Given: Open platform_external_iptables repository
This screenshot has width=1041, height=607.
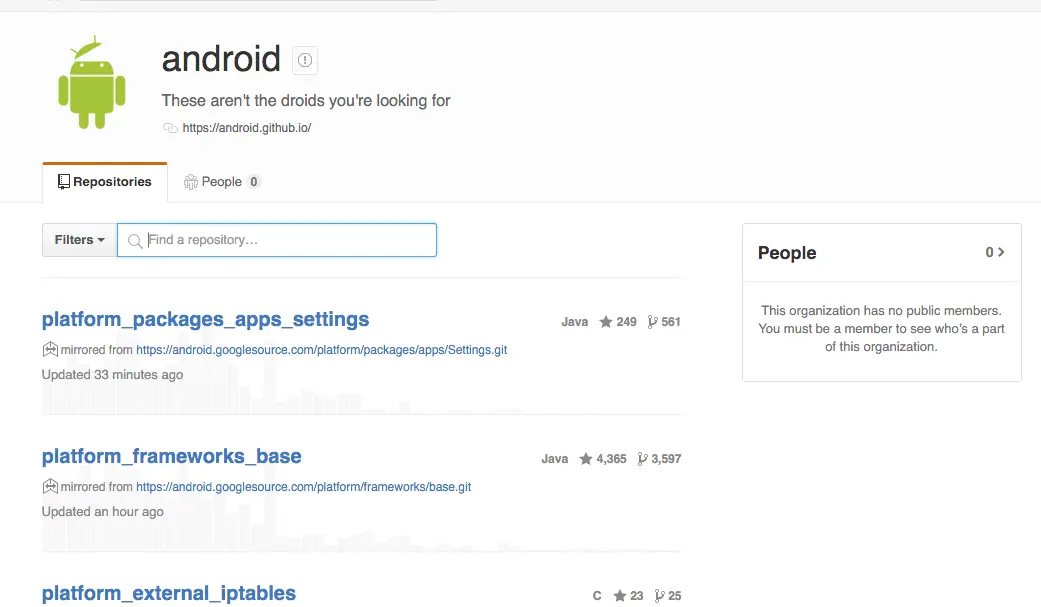Looking at the screenshot, I should click(169, 593).
